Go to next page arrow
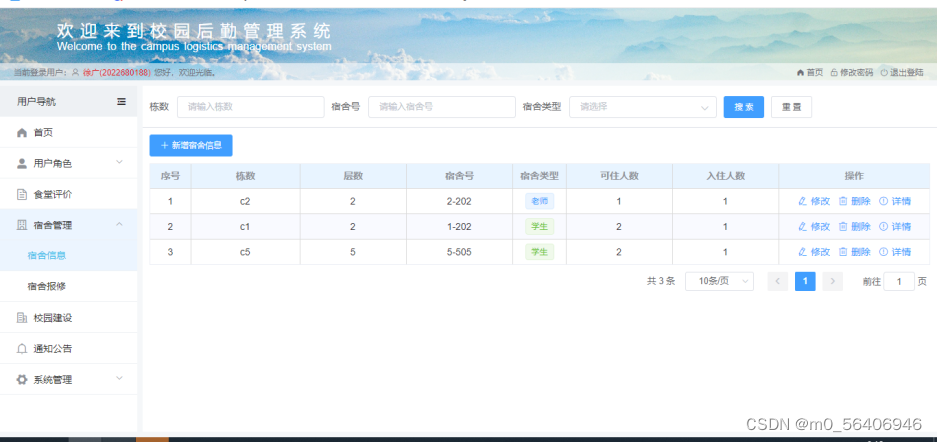Viewport: 937px width, 442px height. (x=832, y=281)
